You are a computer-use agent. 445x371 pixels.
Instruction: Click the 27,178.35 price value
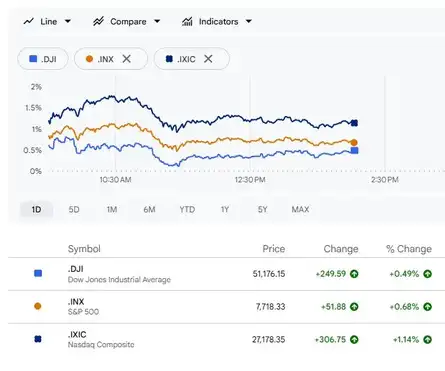coord(268,340)
